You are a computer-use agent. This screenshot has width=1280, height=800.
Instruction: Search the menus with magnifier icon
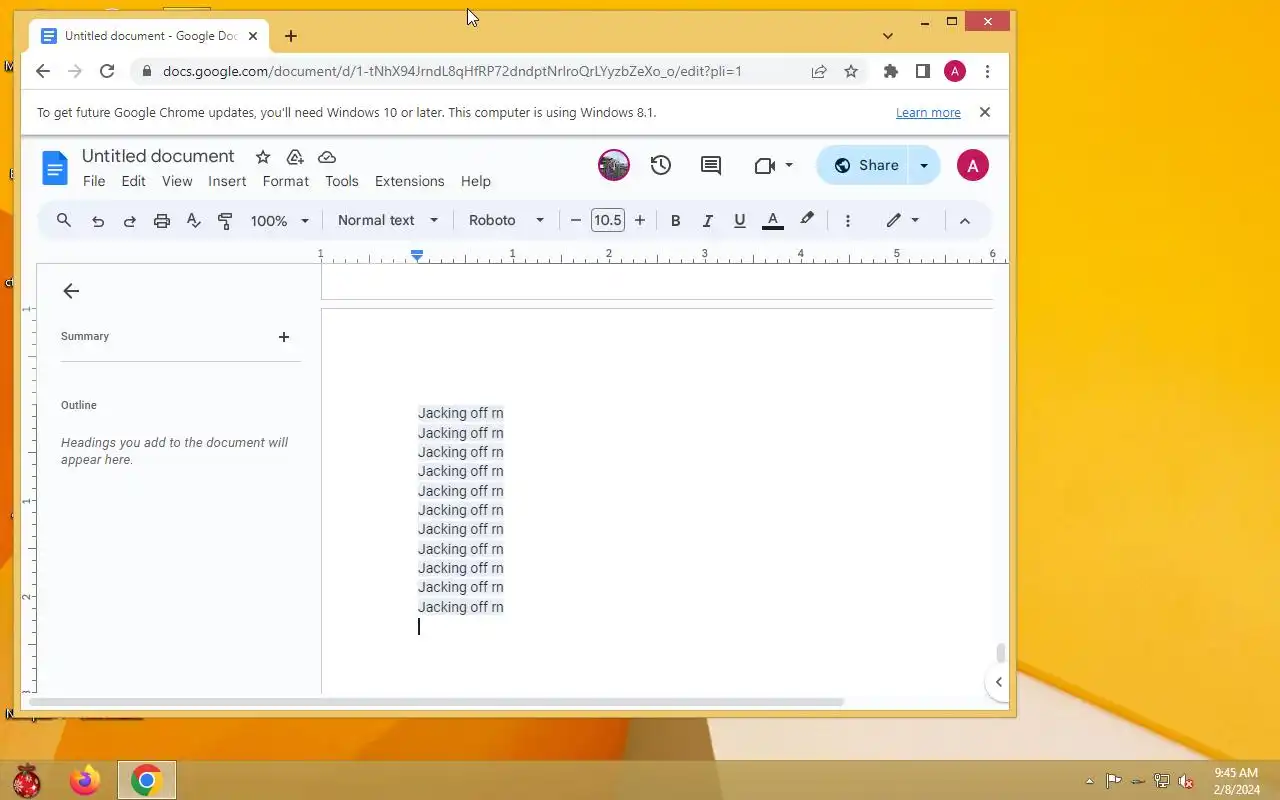pos(64,220)
